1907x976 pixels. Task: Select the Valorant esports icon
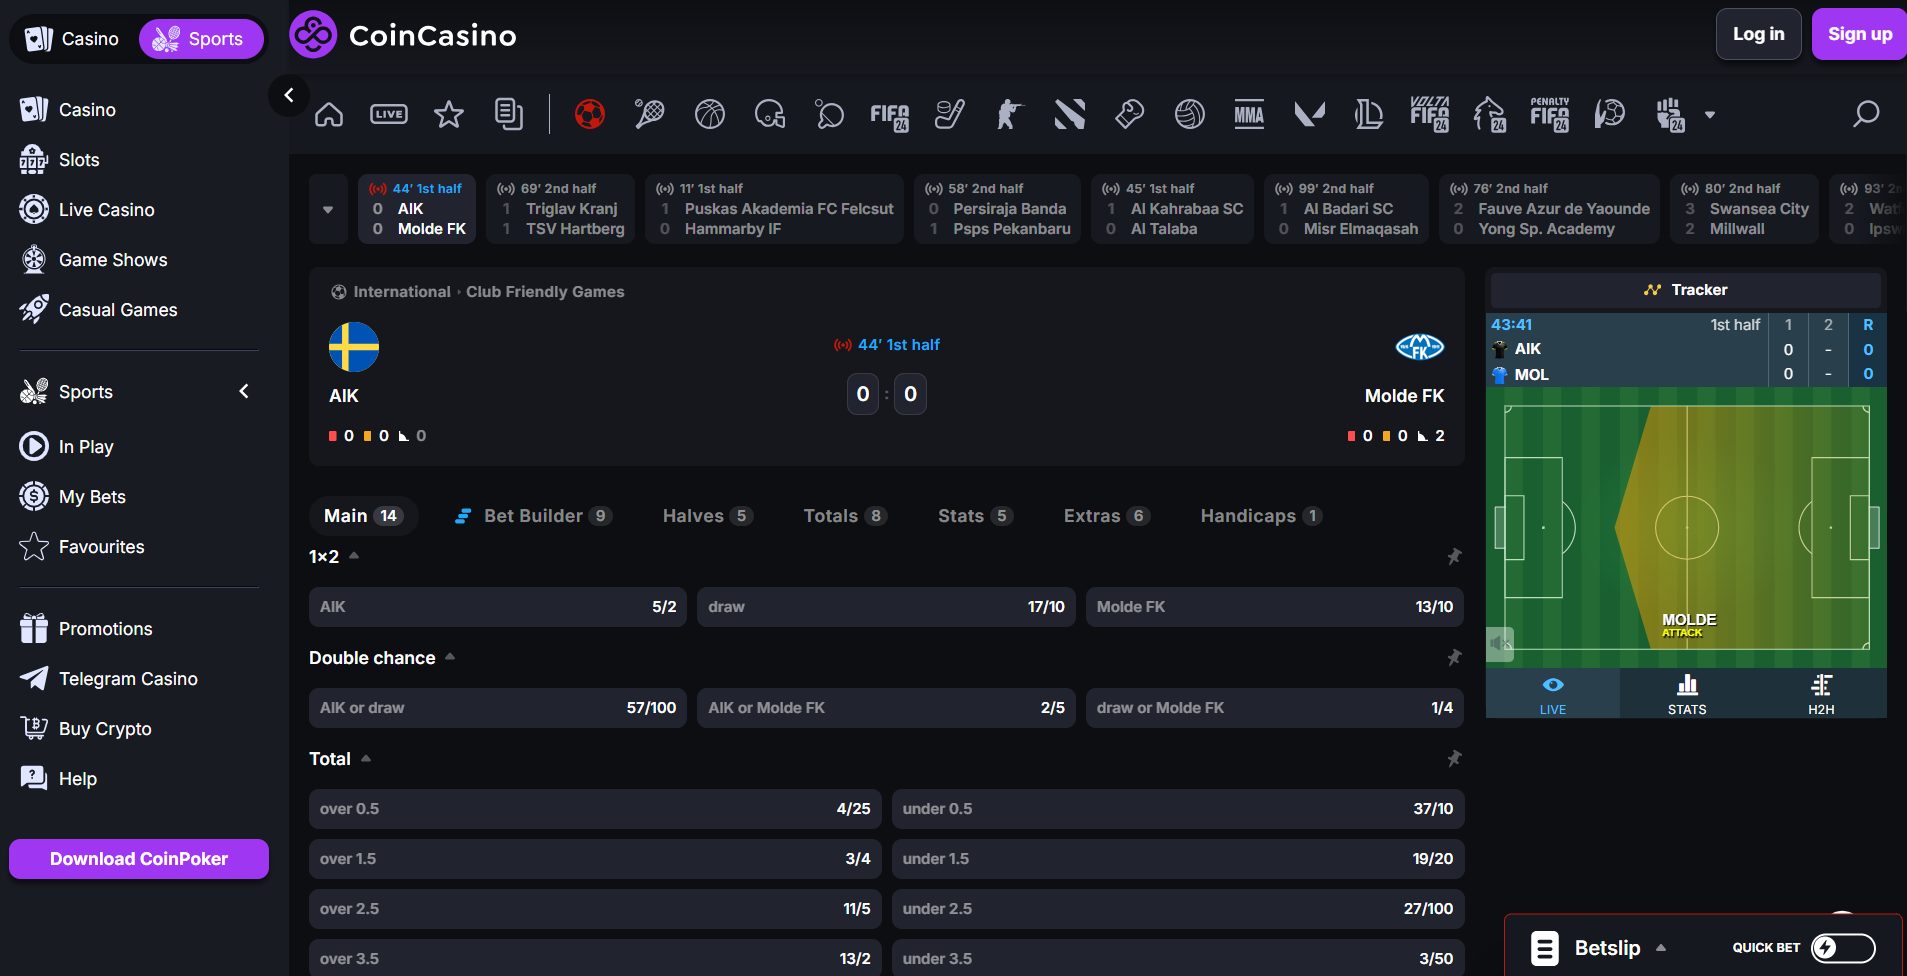click(1309, 114)
